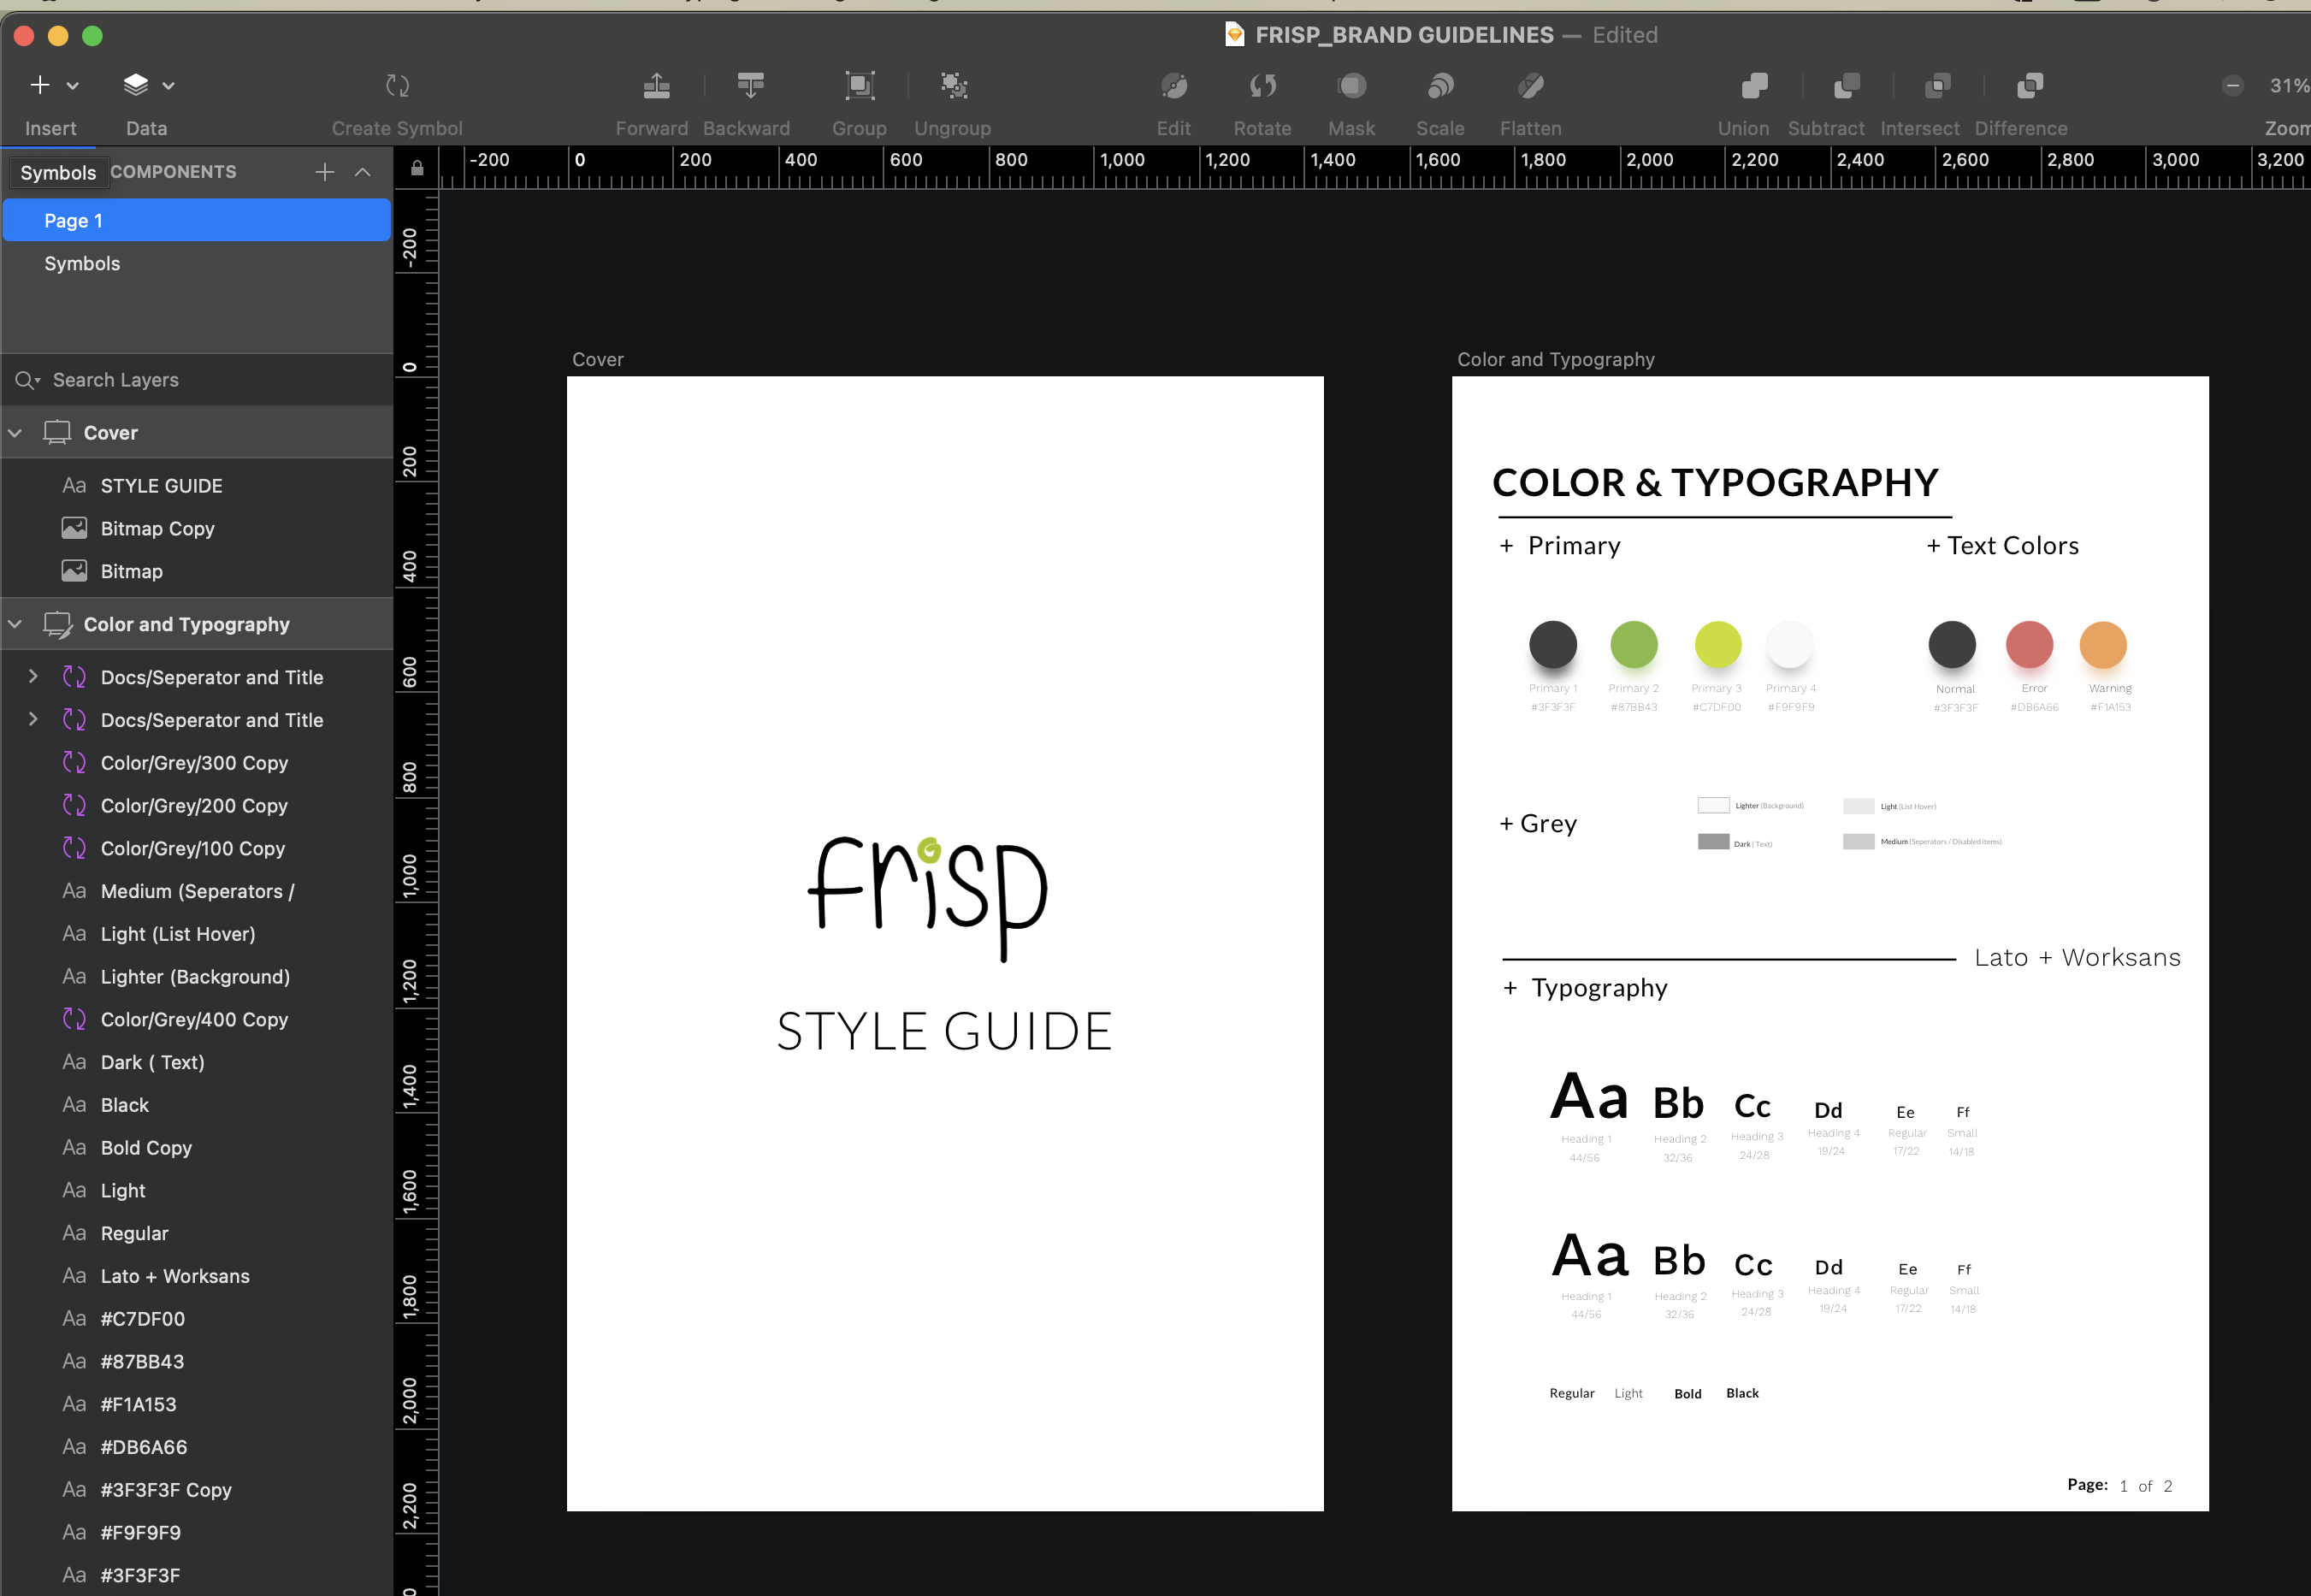Collapse the pages list chevron

[x=363, y=172]
